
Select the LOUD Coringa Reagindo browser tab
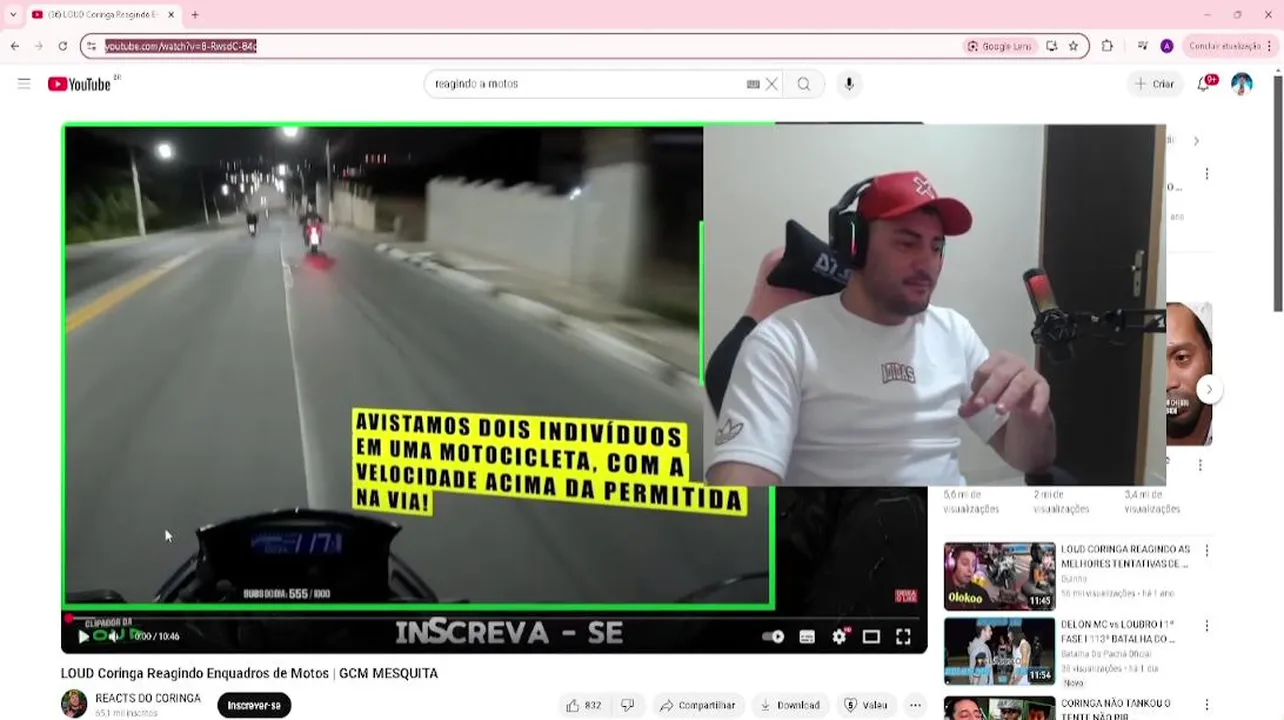coord(103,15)
